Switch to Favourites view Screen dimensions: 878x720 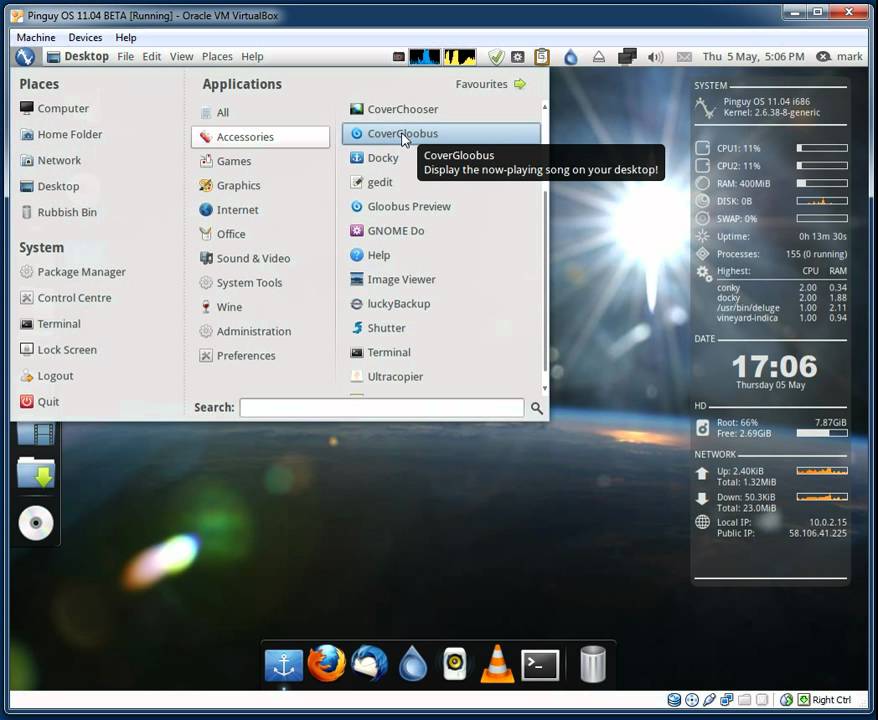[x=491, y=84]
